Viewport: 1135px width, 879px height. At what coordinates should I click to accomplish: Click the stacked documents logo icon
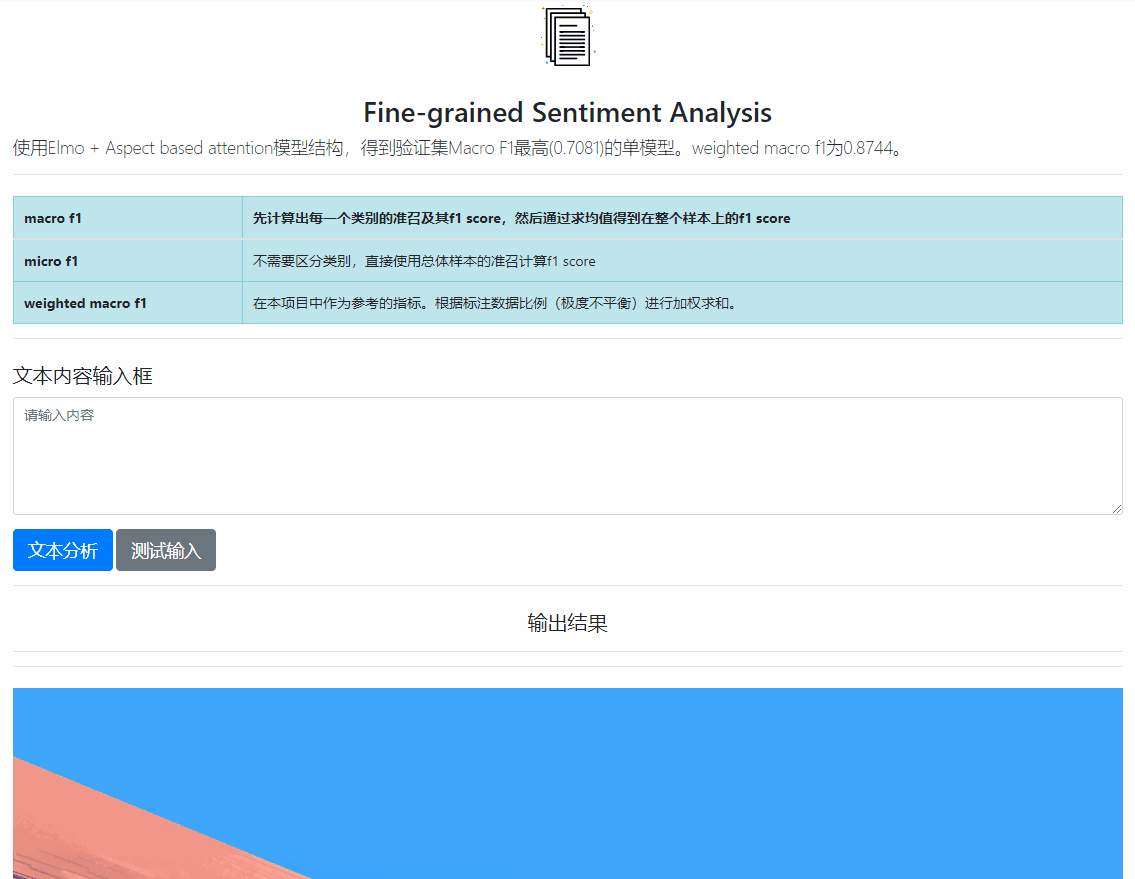[568, 35]
